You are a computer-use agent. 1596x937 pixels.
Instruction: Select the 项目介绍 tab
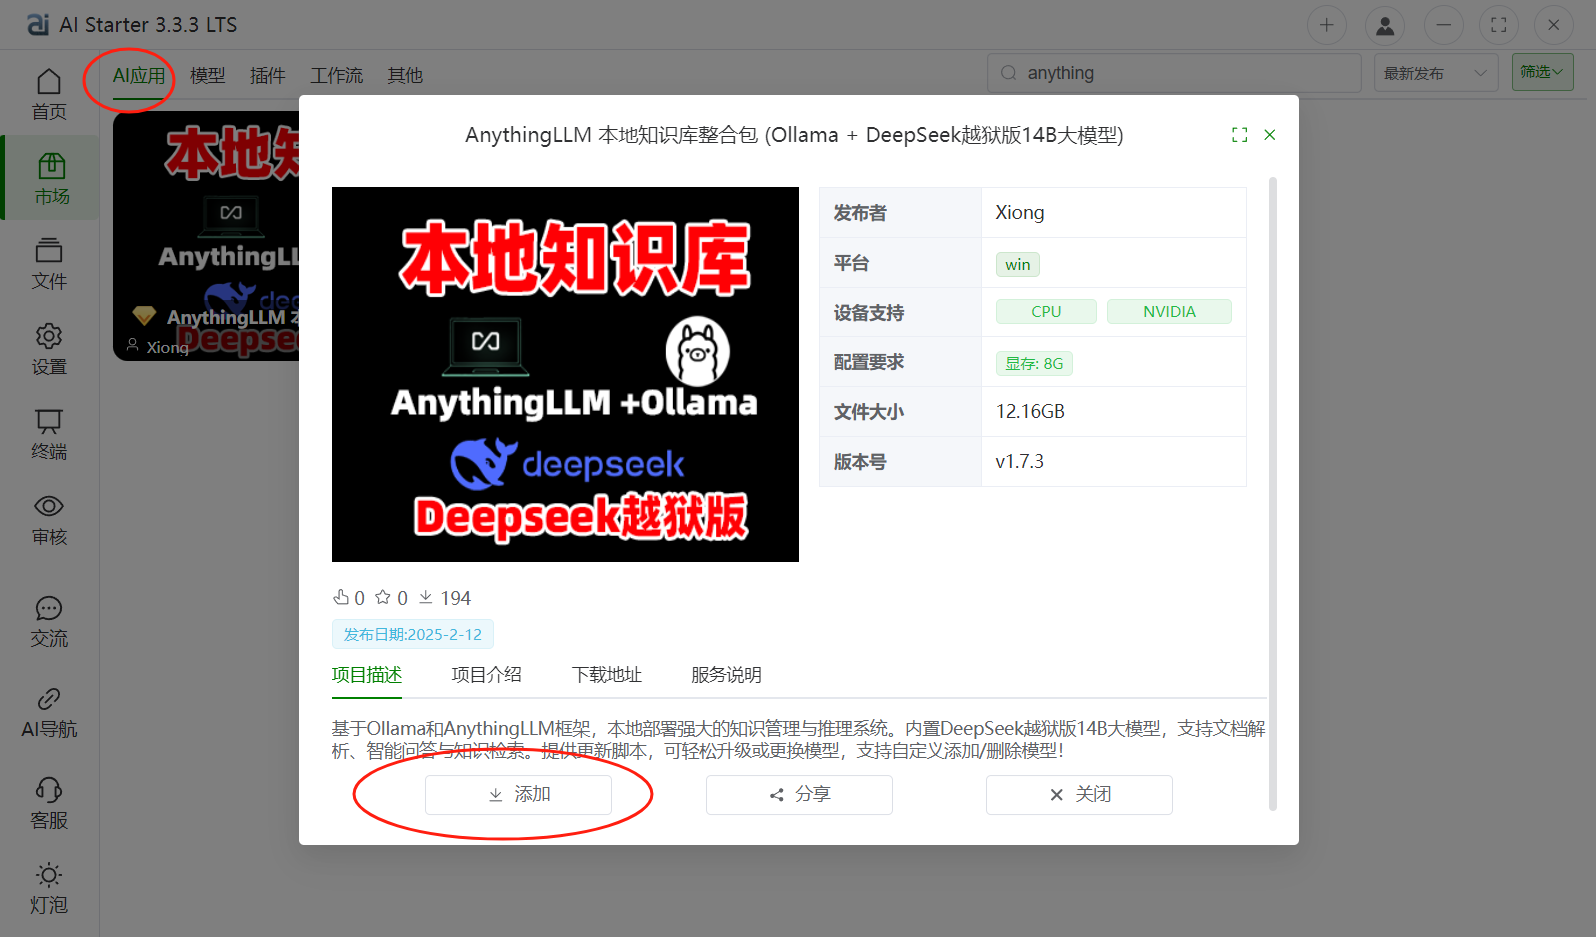click(x=487, y=675)
